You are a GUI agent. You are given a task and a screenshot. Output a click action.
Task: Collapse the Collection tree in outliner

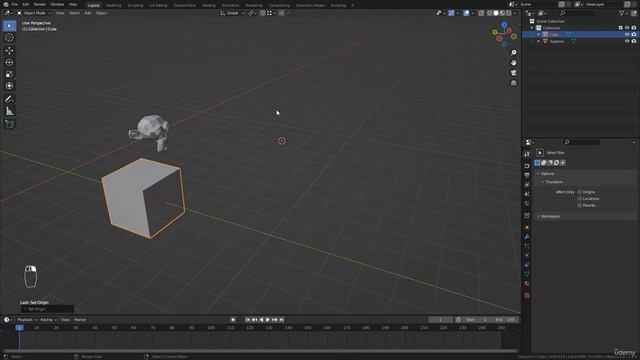[x=532, y=28]
